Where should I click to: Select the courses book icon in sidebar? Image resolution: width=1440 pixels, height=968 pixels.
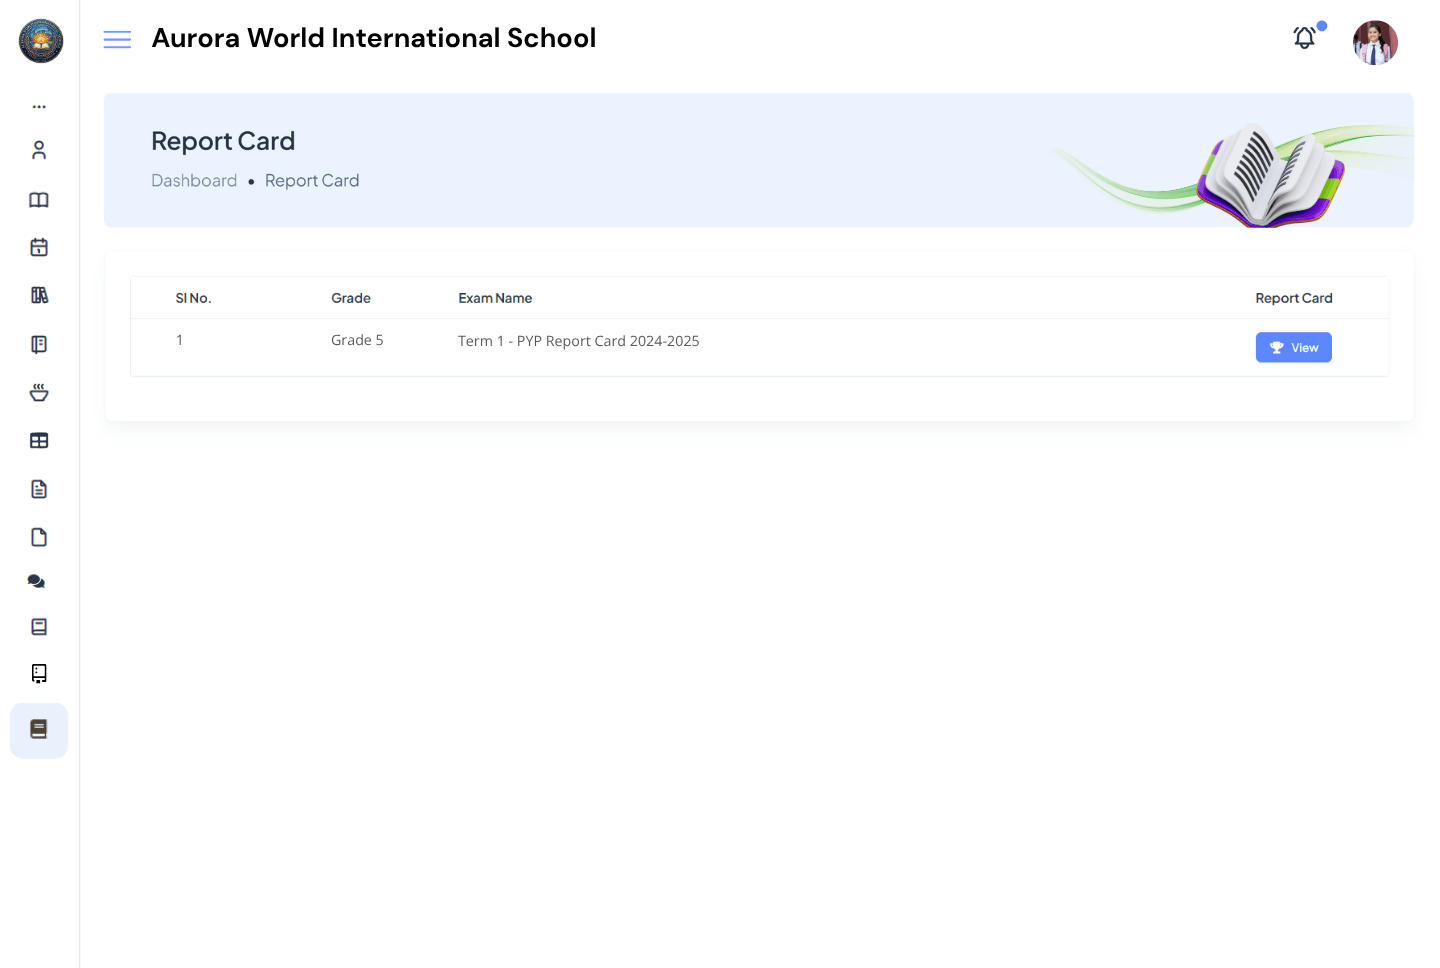tap(39, 199)
